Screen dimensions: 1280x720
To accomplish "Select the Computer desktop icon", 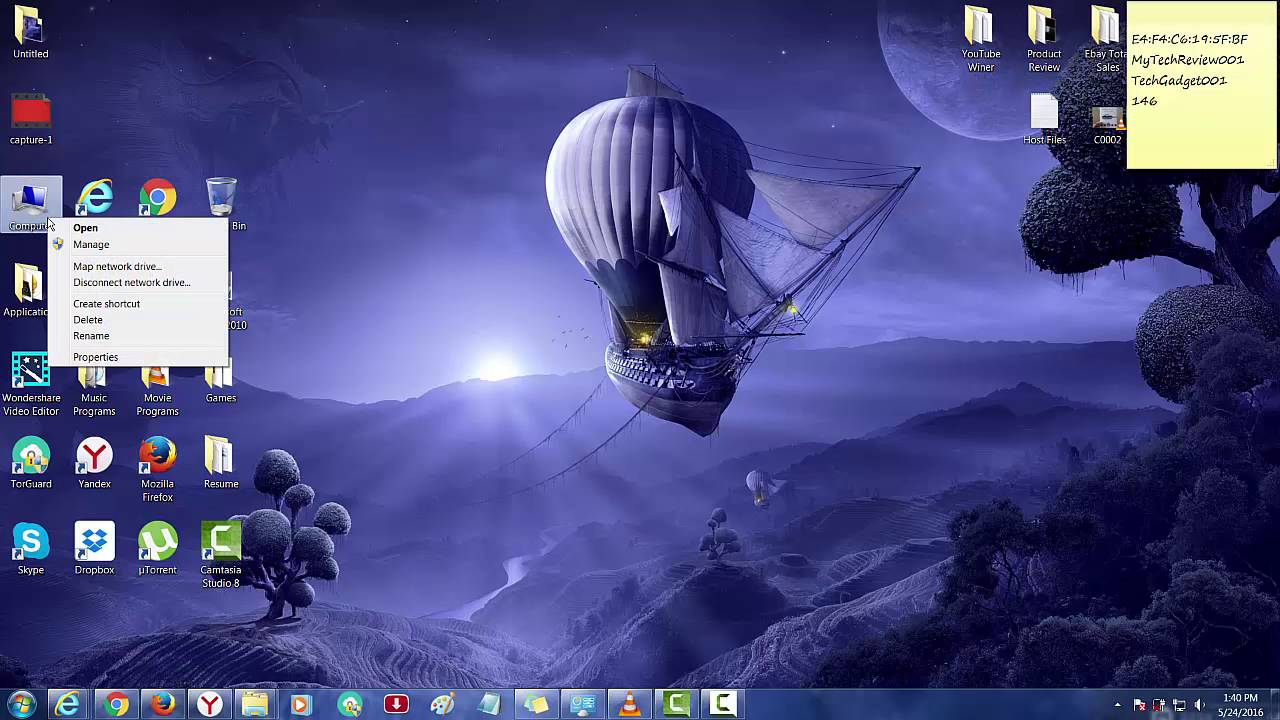I will pos(31,205).
